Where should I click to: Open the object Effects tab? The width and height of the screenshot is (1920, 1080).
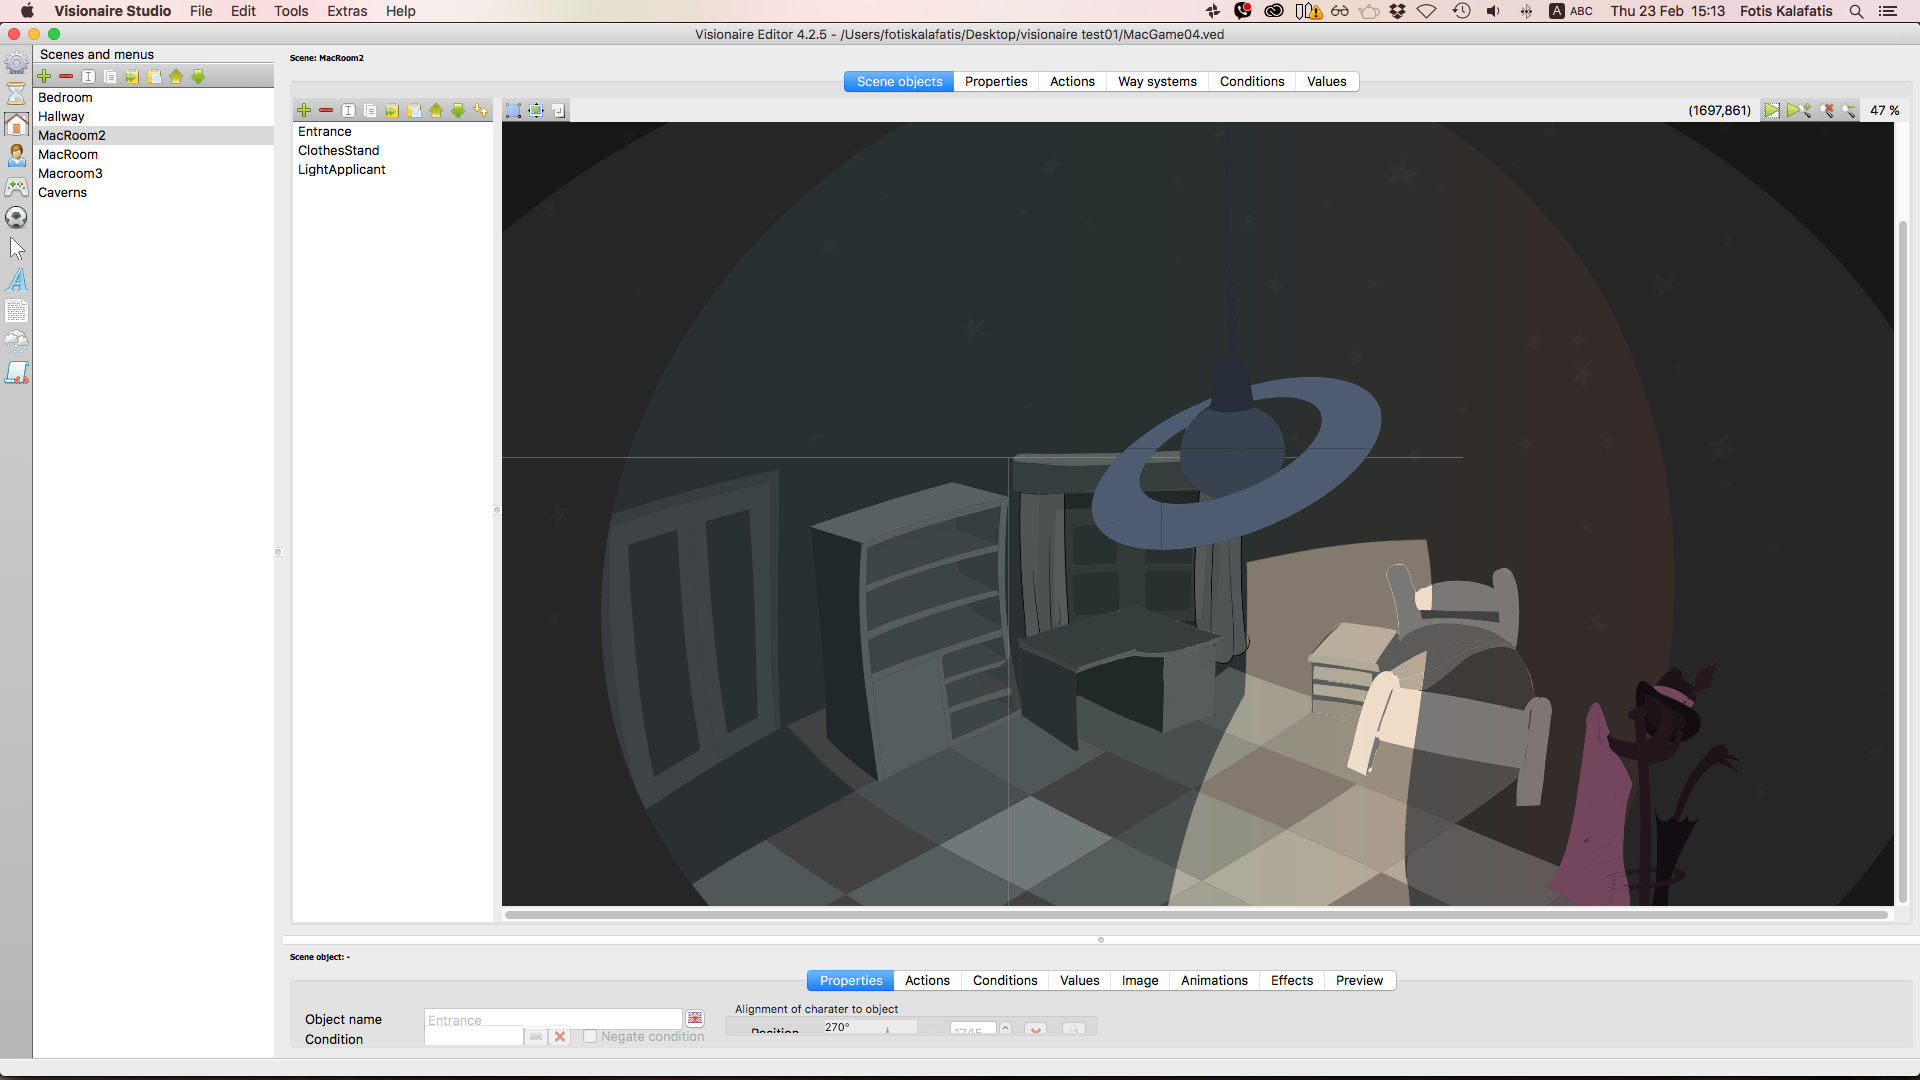pyautogui.click(x=1292, y=981)
